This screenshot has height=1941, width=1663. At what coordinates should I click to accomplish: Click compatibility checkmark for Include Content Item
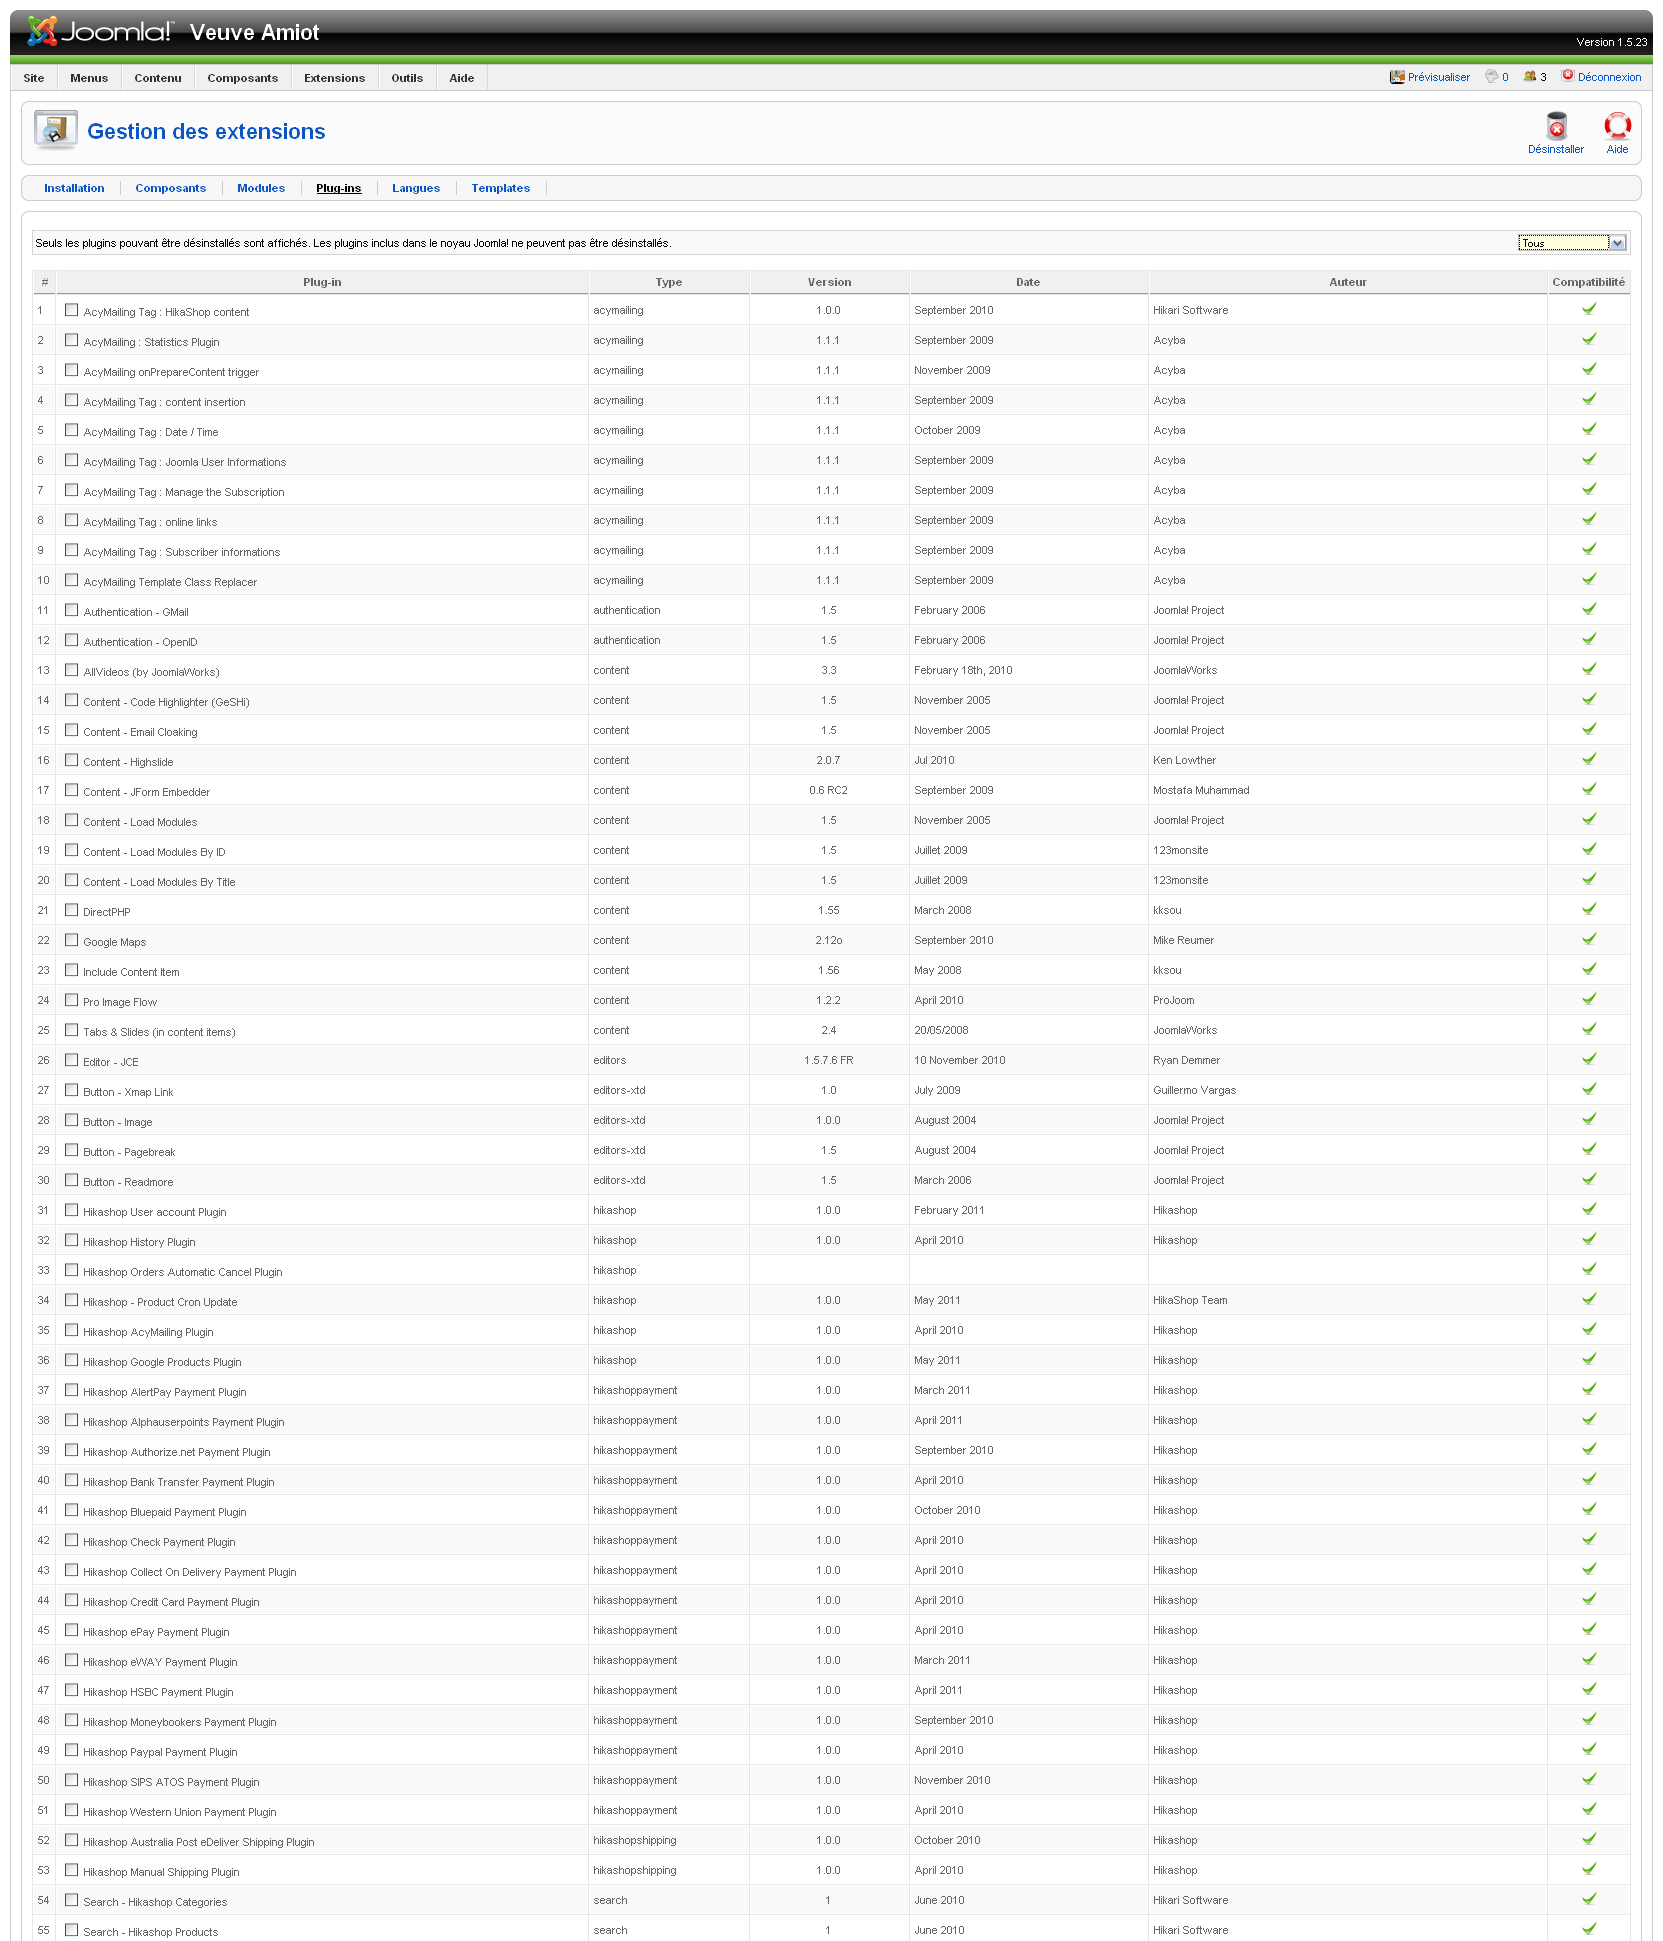[1589, 969]
